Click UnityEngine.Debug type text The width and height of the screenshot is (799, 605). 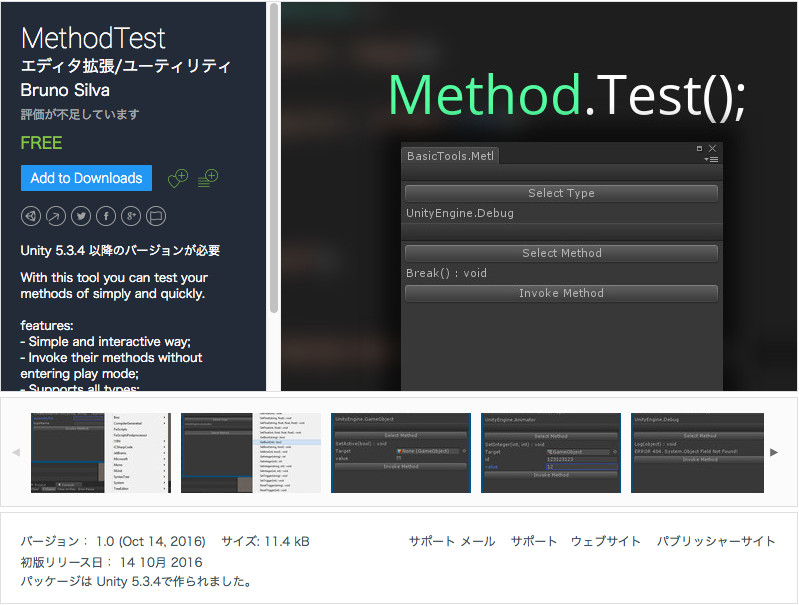[460, 213]
